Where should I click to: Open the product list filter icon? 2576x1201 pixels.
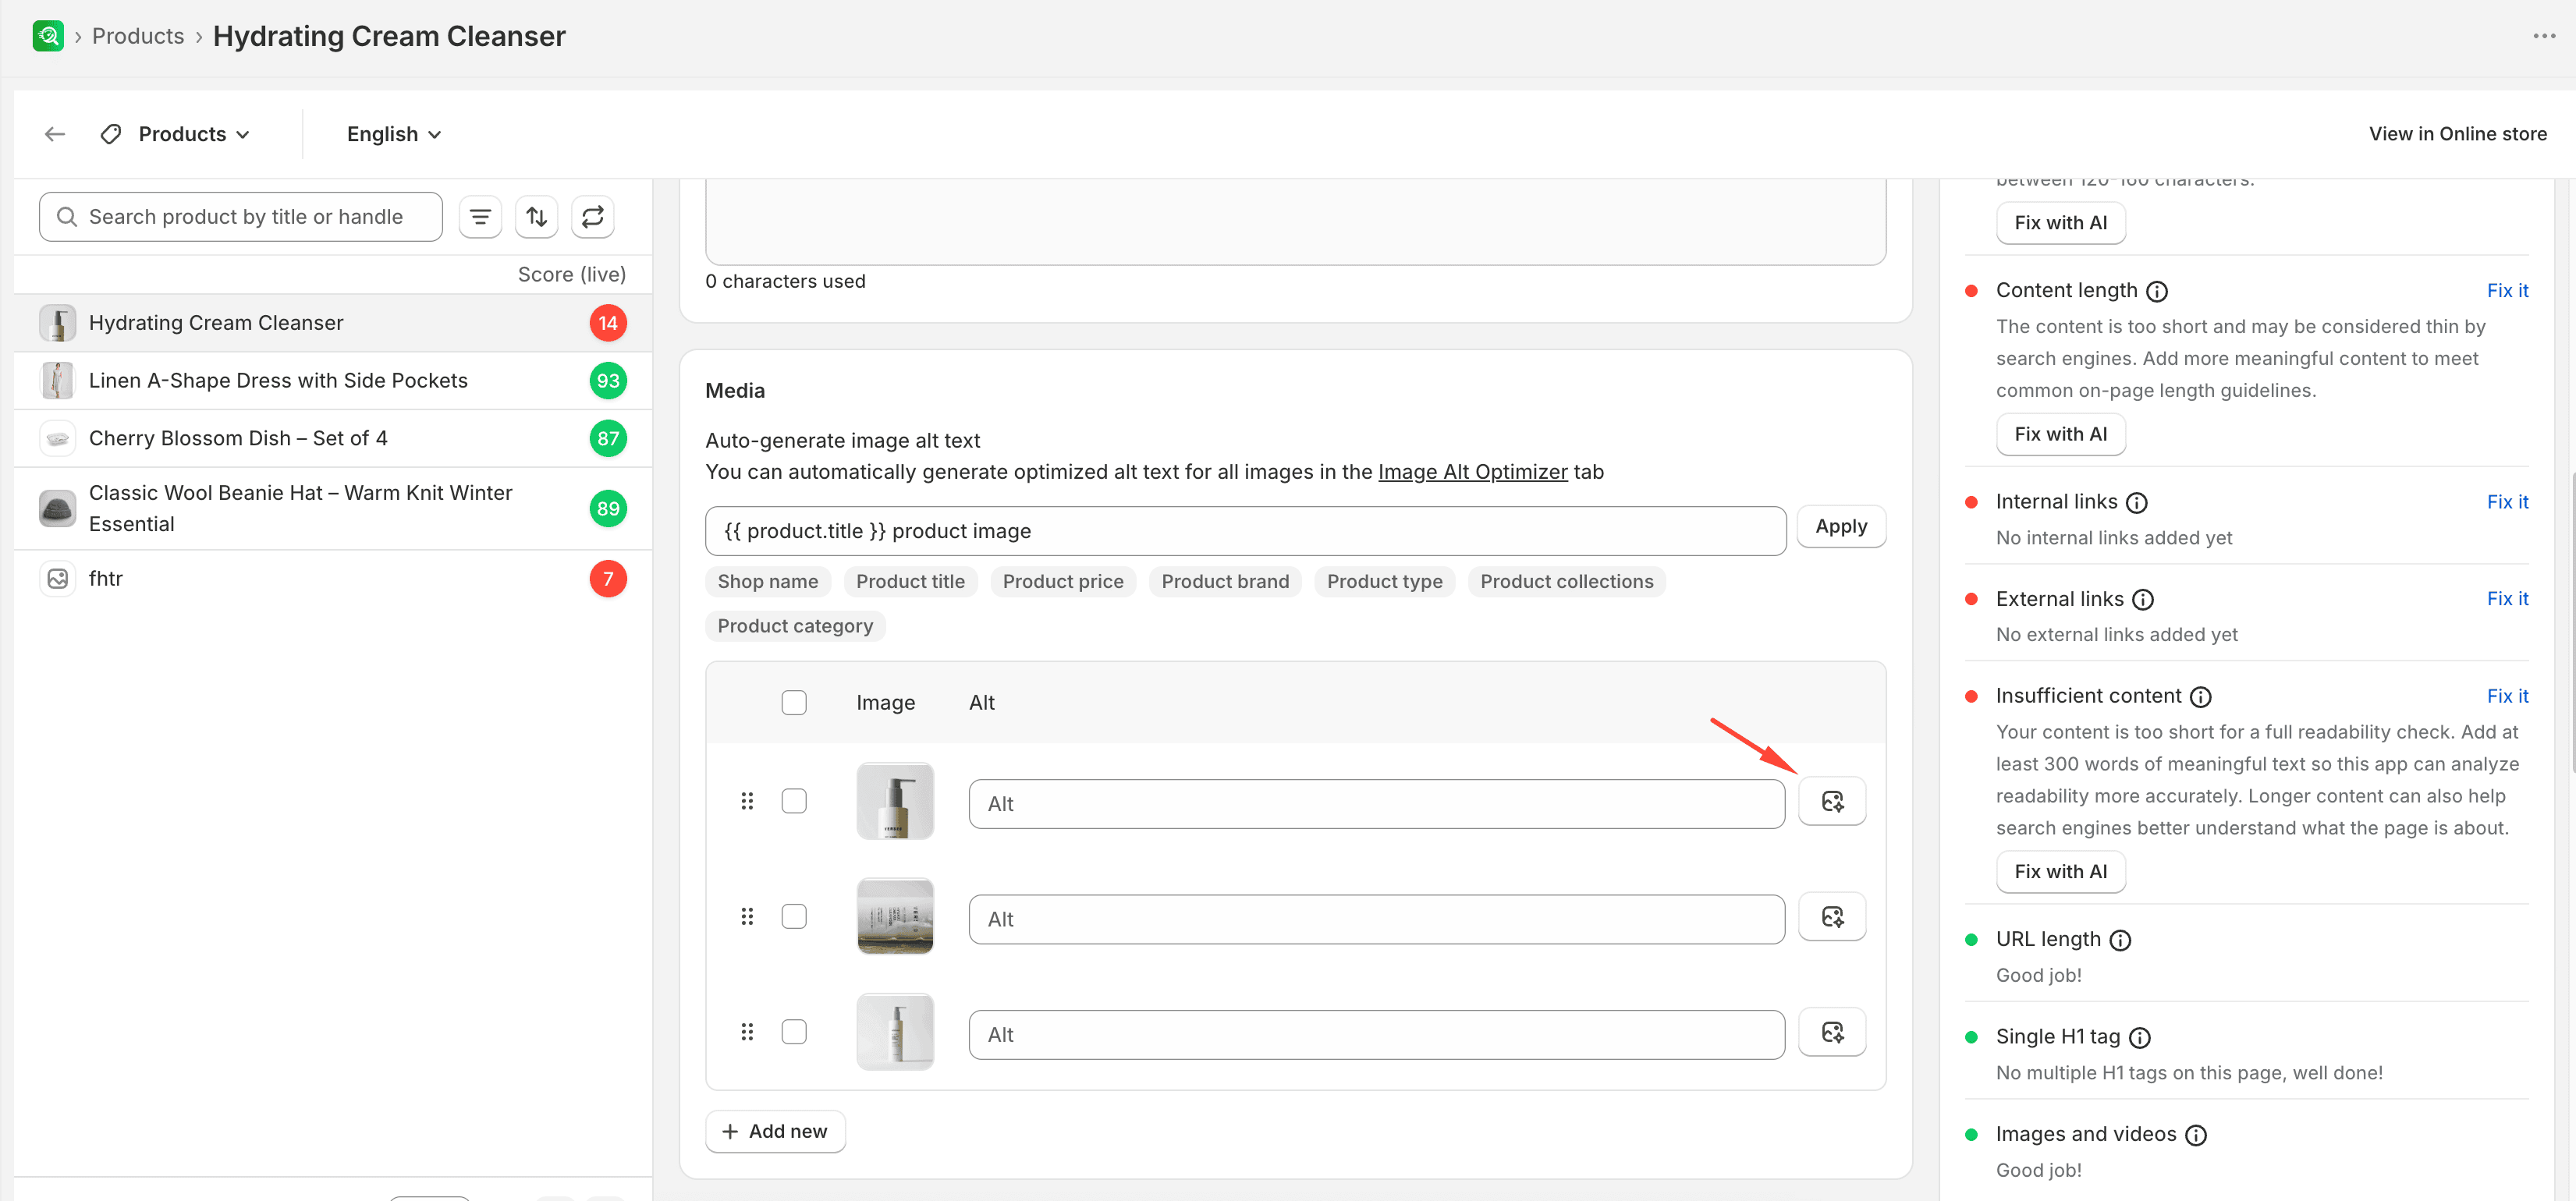480,217
